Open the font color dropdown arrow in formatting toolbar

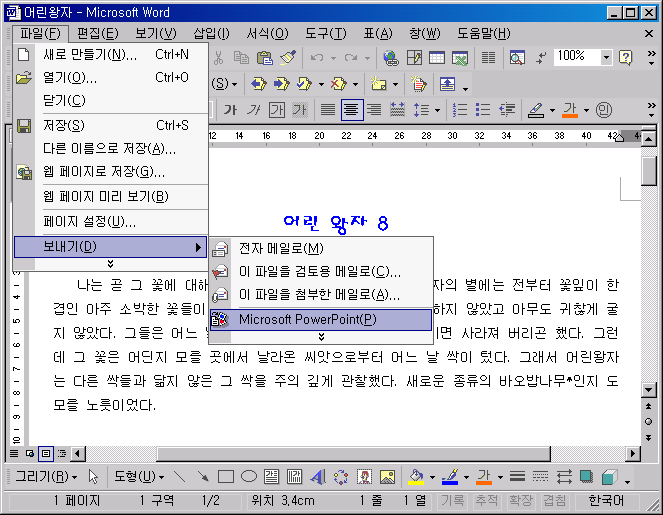(586, 110)
